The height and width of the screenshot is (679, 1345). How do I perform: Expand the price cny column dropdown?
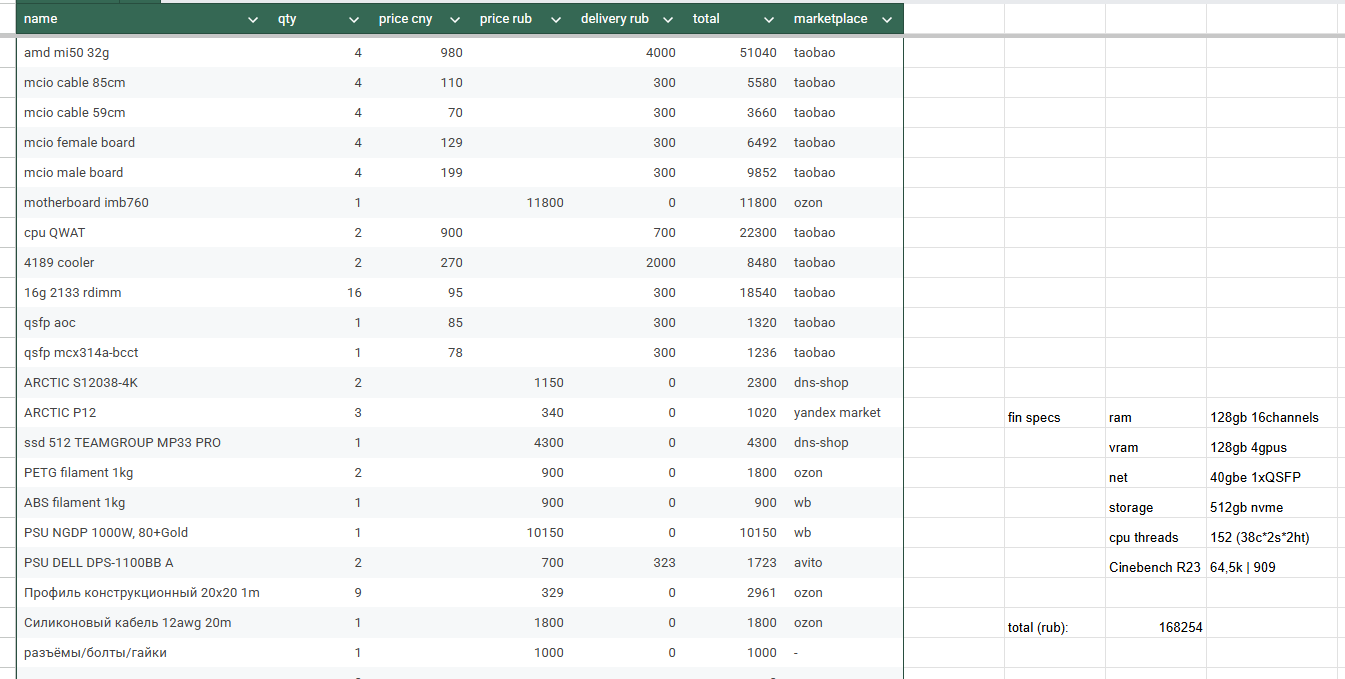[455, 20]
